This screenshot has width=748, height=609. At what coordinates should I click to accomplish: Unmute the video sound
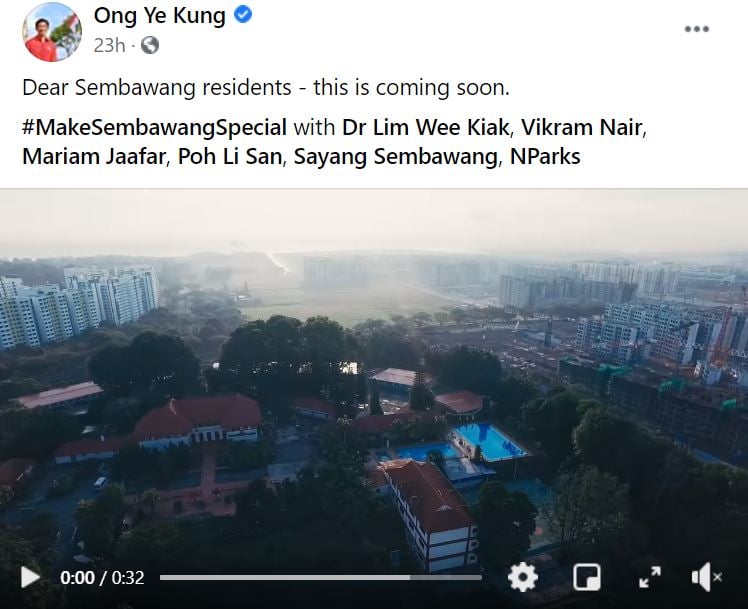coord(706,577)
